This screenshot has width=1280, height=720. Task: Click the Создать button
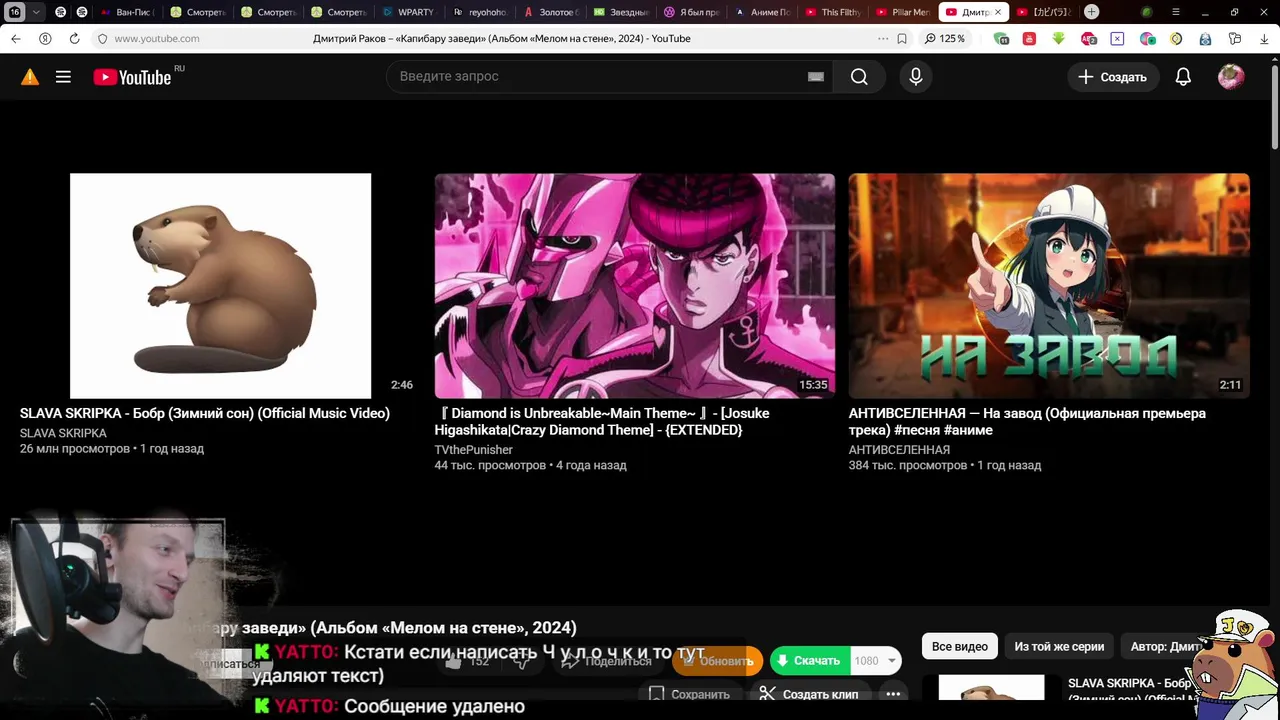[x=1113, y=77]
